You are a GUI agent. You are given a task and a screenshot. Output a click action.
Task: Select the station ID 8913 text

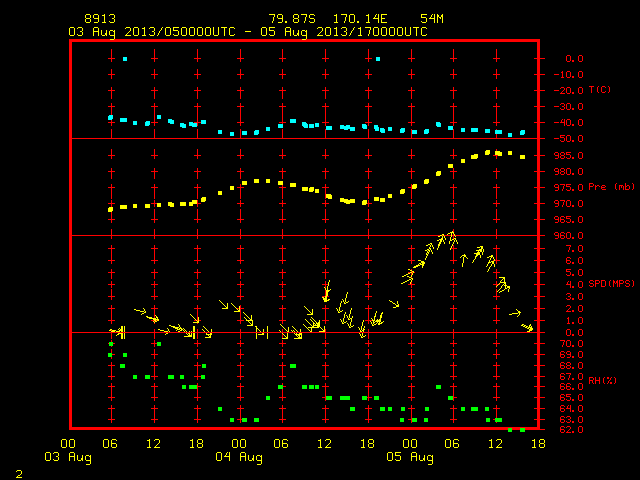(100, 19)
